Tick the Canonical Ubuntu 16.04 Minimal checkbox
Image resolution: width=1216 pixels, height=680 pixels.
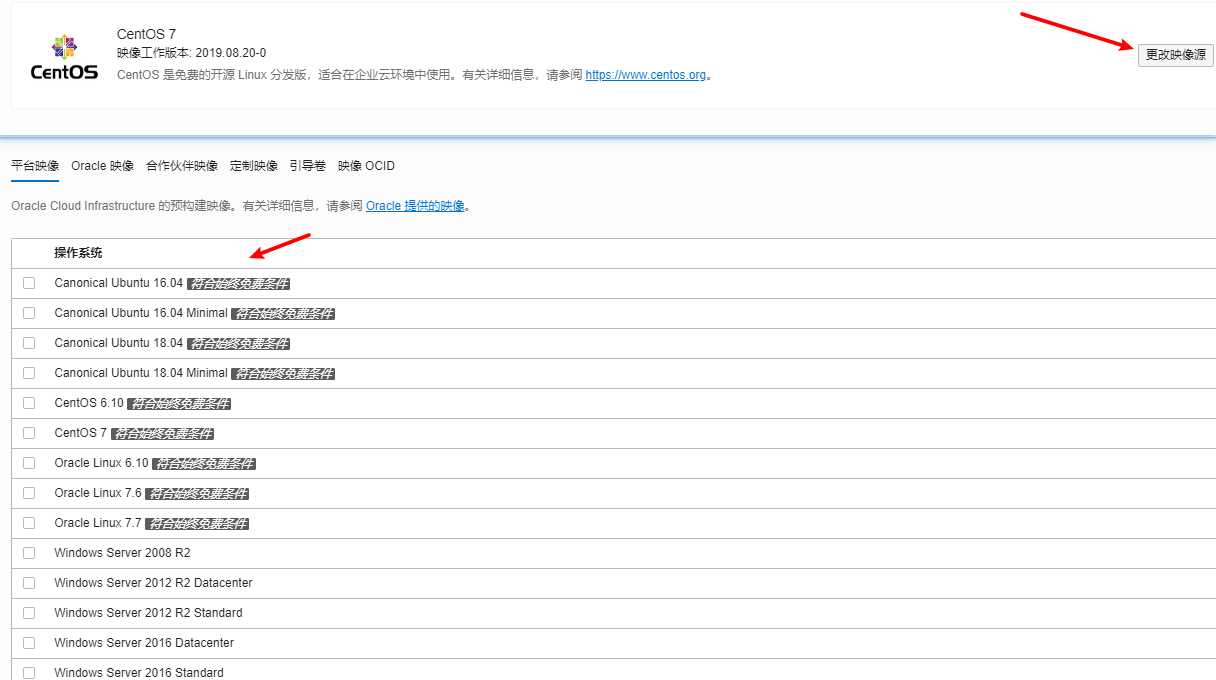29,313
